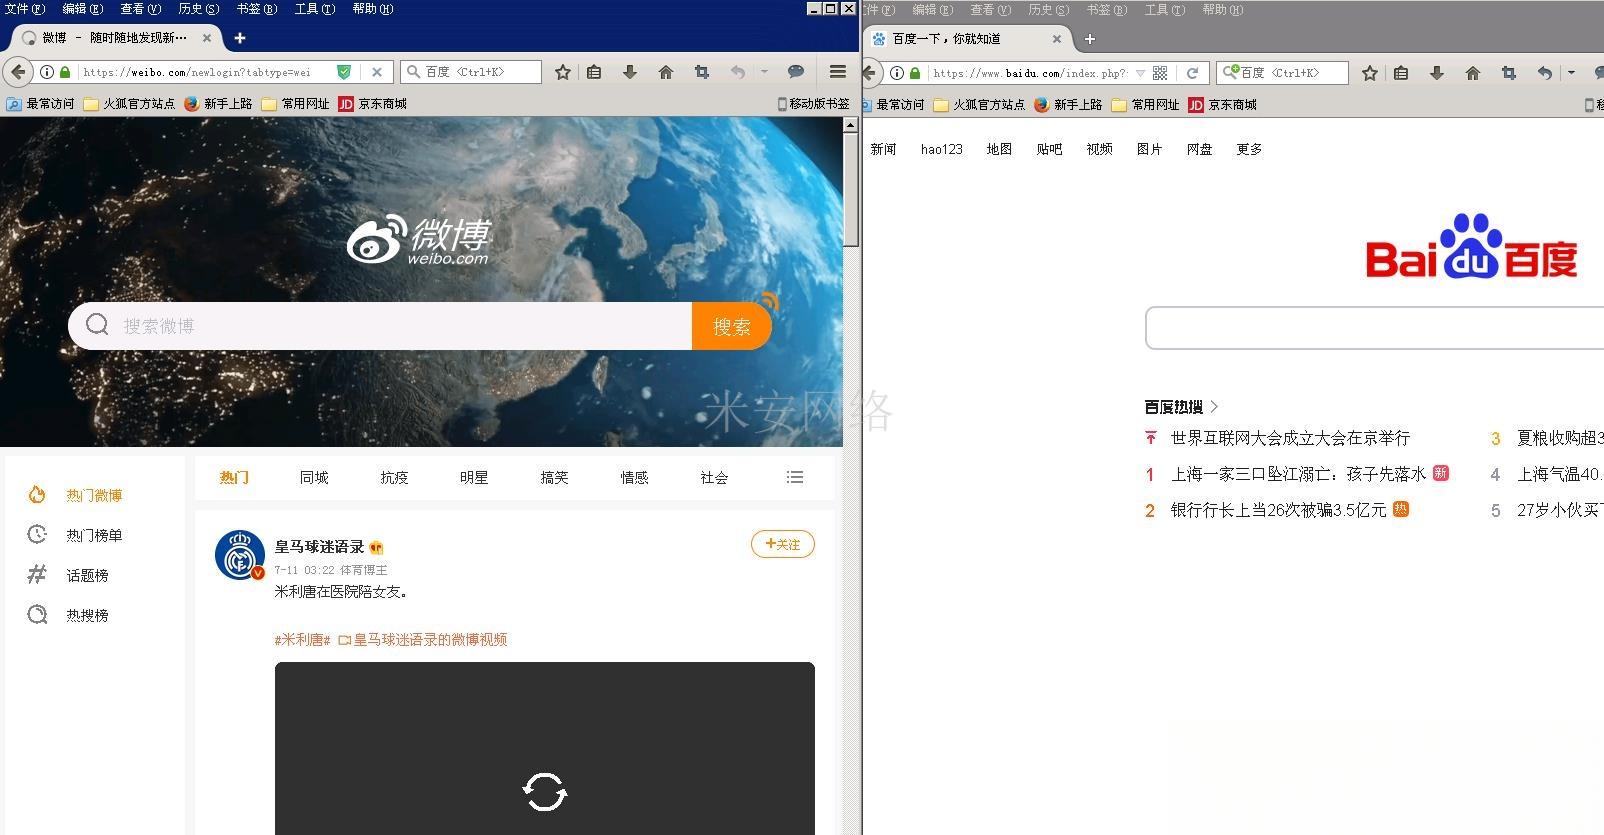The height and width of the screenshot is (835, 1604).
Task: Open the undo dropdown arrow in the Baidu toolbar
Action: tap(1571, 73)
